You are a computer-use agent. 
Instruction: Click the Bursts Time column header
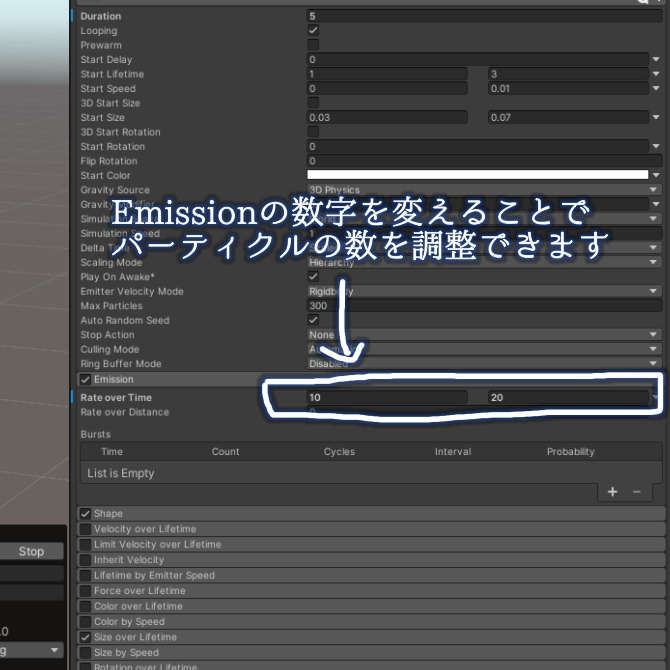(x=112, y=452)
